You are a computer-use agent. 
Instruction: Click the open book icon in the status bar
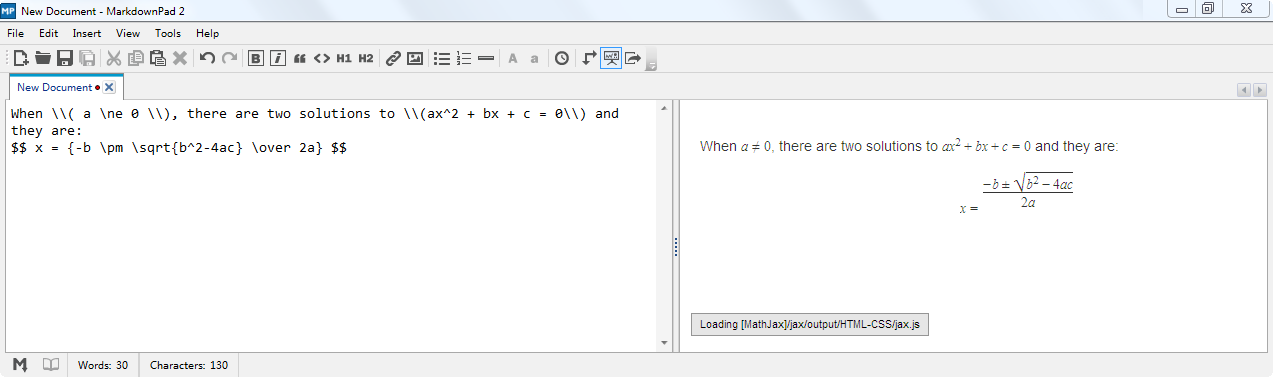51,365
